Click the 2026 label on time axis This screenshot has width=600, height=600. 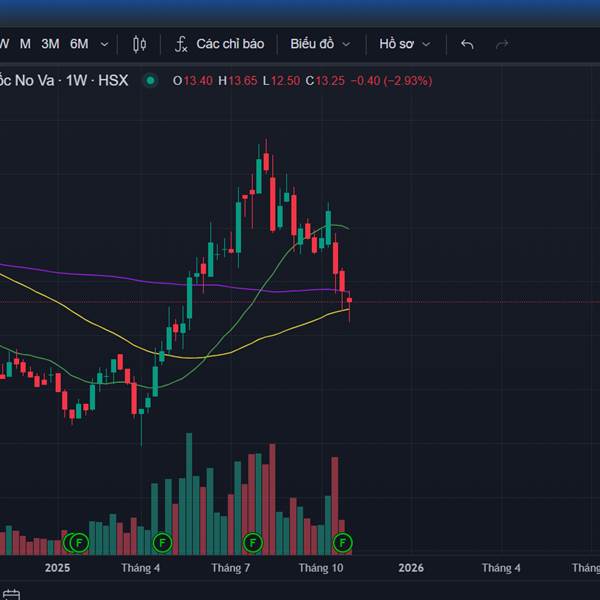click(411, 568)
